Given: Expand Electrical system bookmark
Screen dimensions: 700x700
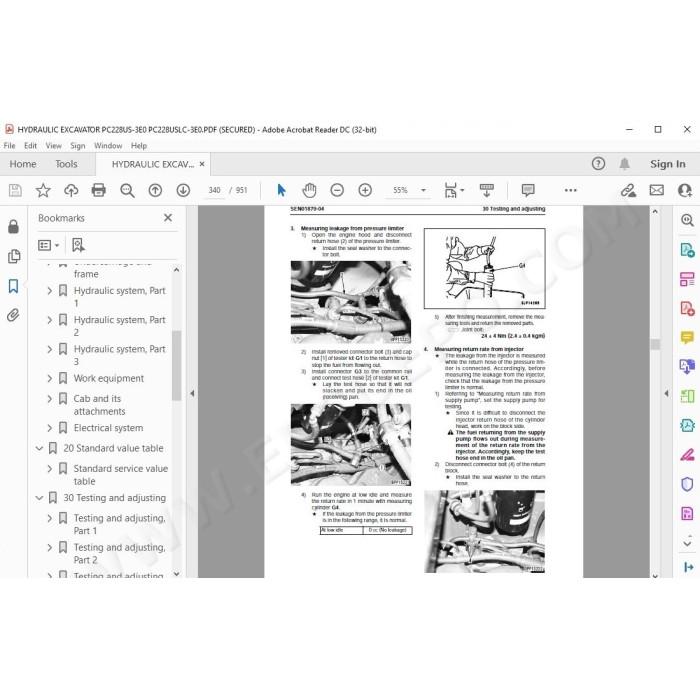Looking at the screenshot, I should point(50,428).
